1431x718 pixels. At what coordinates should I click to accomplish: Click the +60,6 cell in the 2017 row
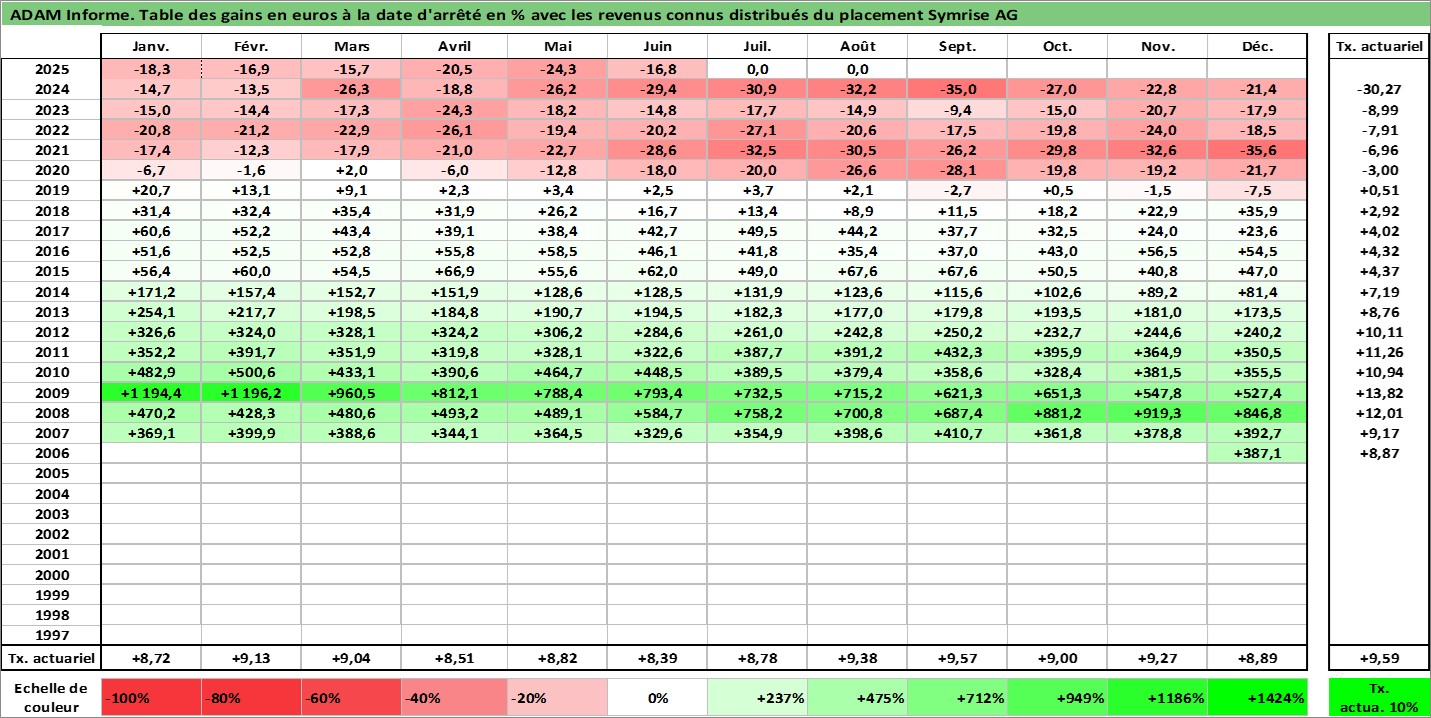coord(152,231)
